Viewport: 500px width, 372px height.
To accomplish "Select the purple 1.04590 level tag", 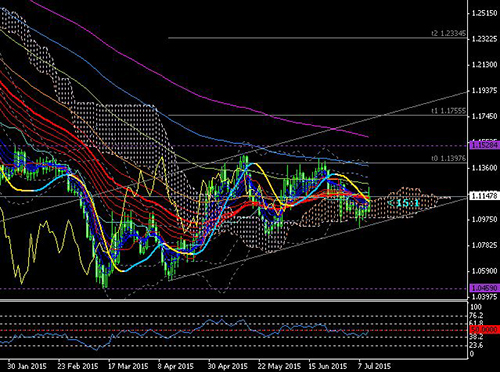I will pyautogui.click(x=484, y=287).
